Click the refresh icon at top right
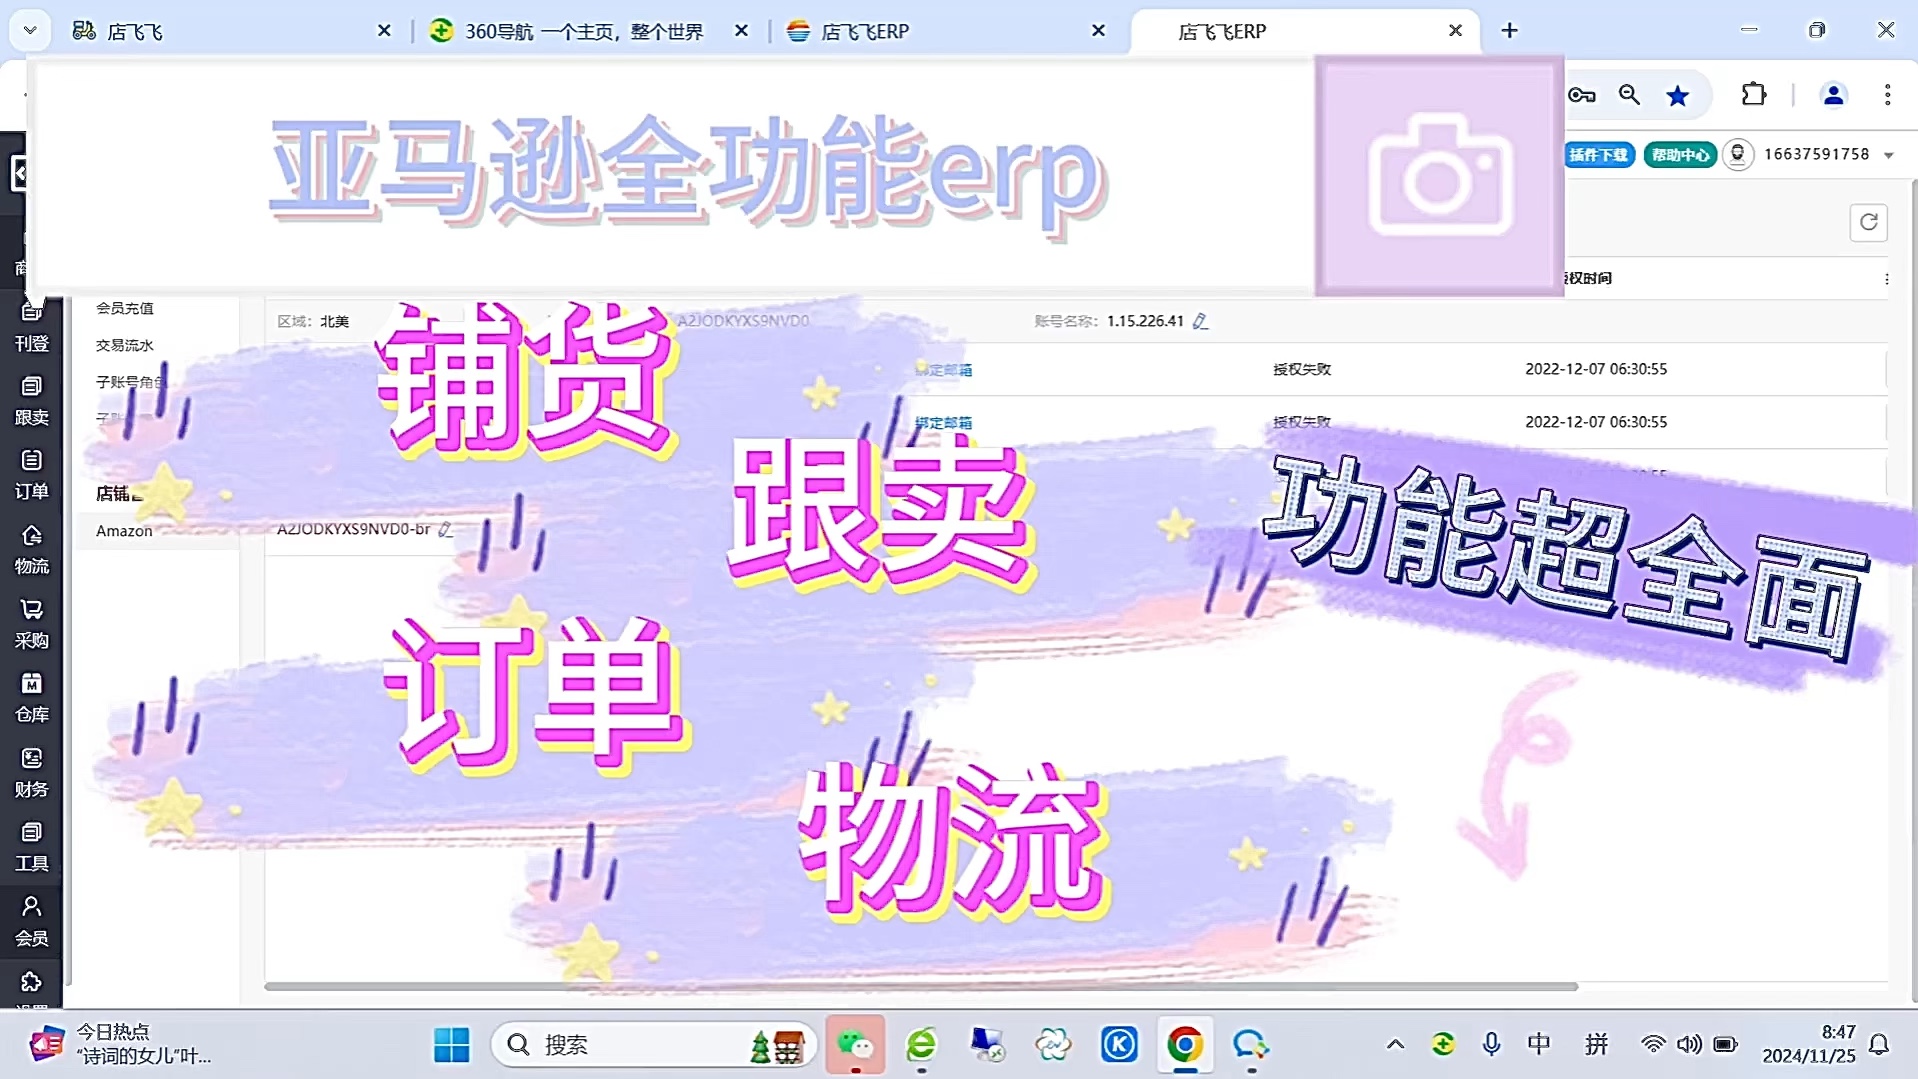Image resolution: width=1918 pixels, height=1079 pixels. 1868,222
